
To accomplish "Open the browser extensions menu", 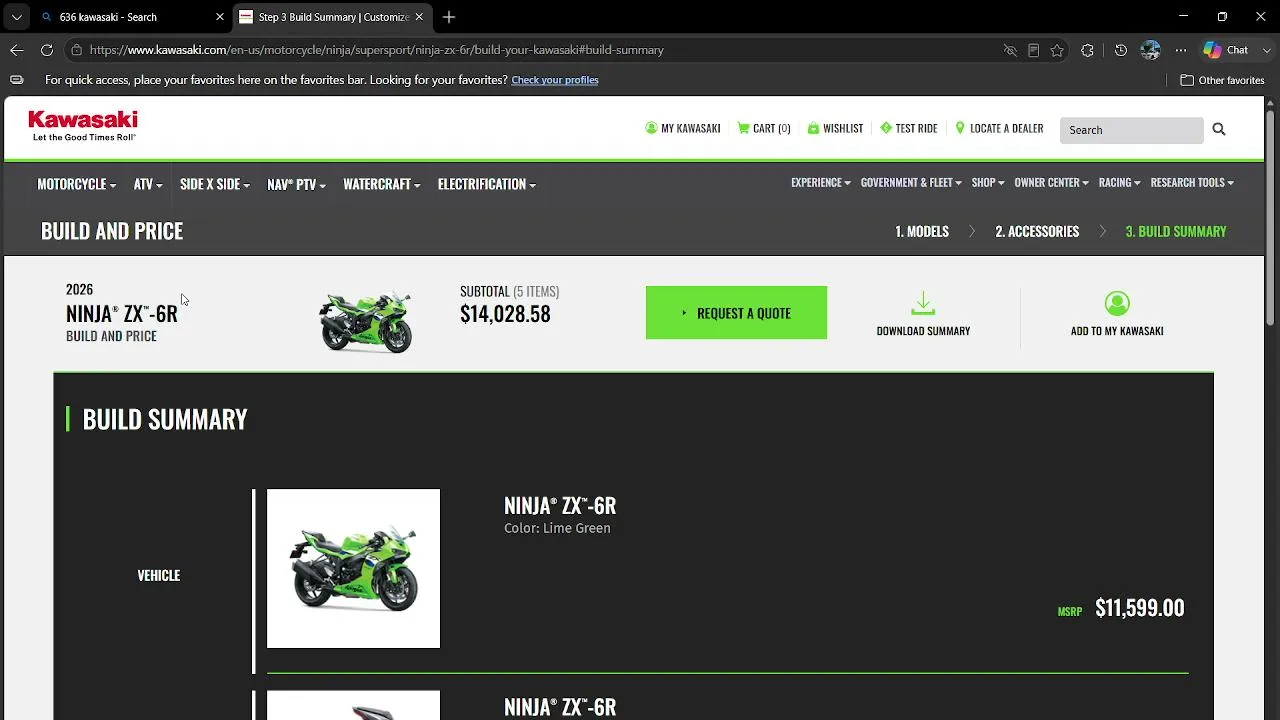I will [x=1087, y=50].
